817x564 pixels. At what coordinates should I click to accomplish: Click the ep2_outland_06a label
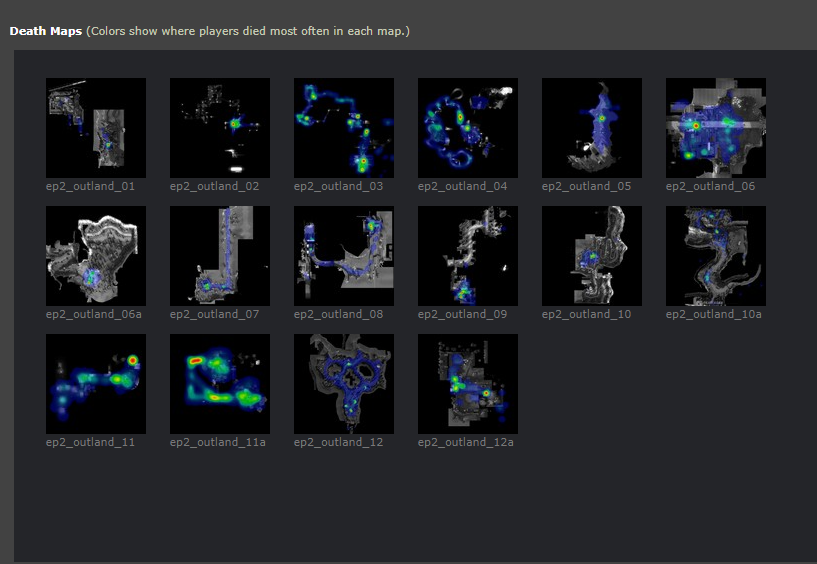click(x=94, y=314)
